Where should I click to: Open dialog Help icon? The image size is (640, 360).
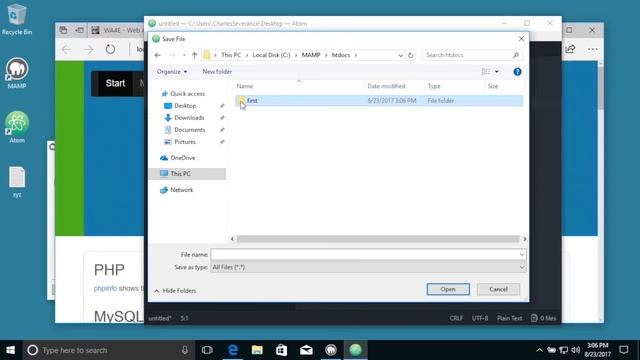click(x=517, y=71)
